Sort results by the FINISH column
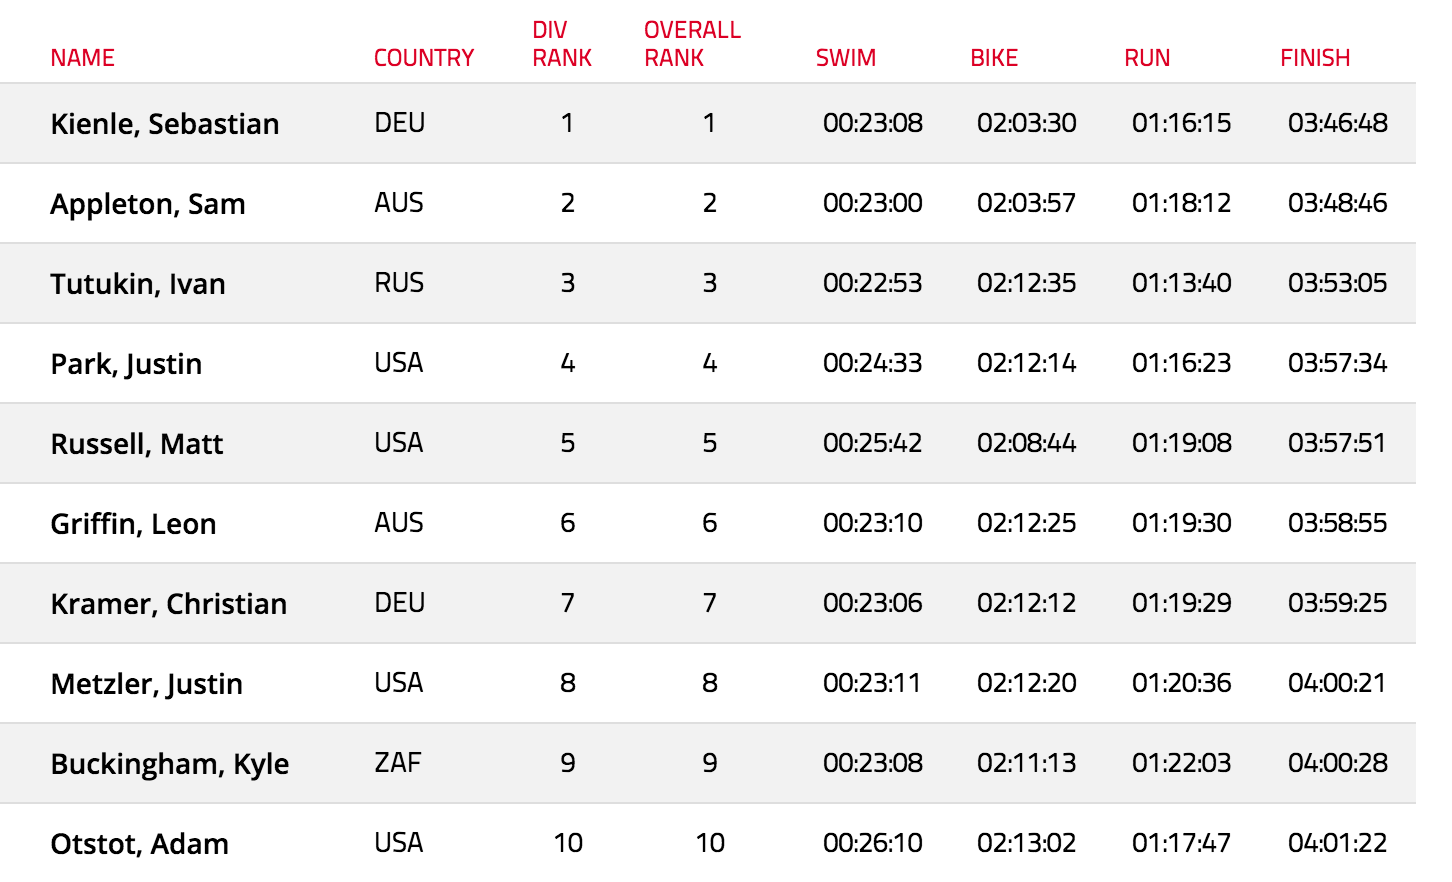The width and height of the screenshot is (1452, 882). click(x=1315, y=58)
